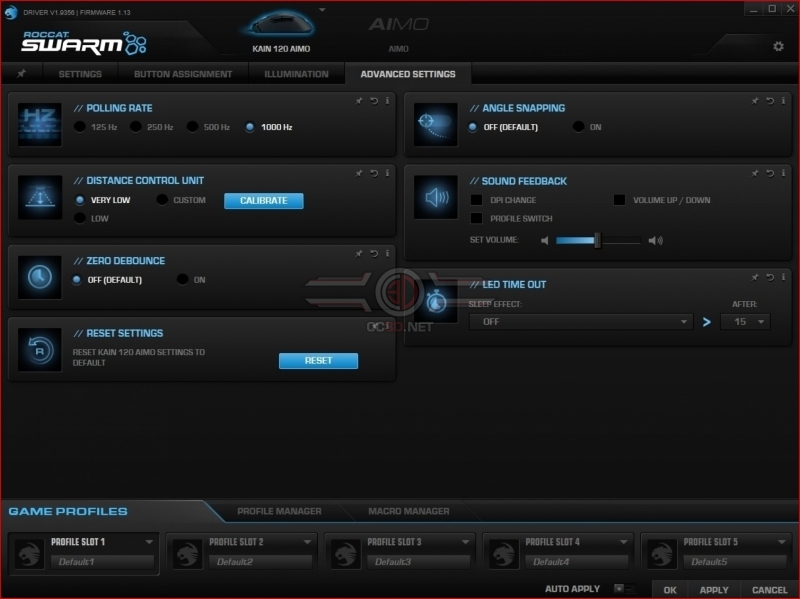
Task: Click the loud speaker icon at the volume slider's right end
Action: tap(656, 240)
